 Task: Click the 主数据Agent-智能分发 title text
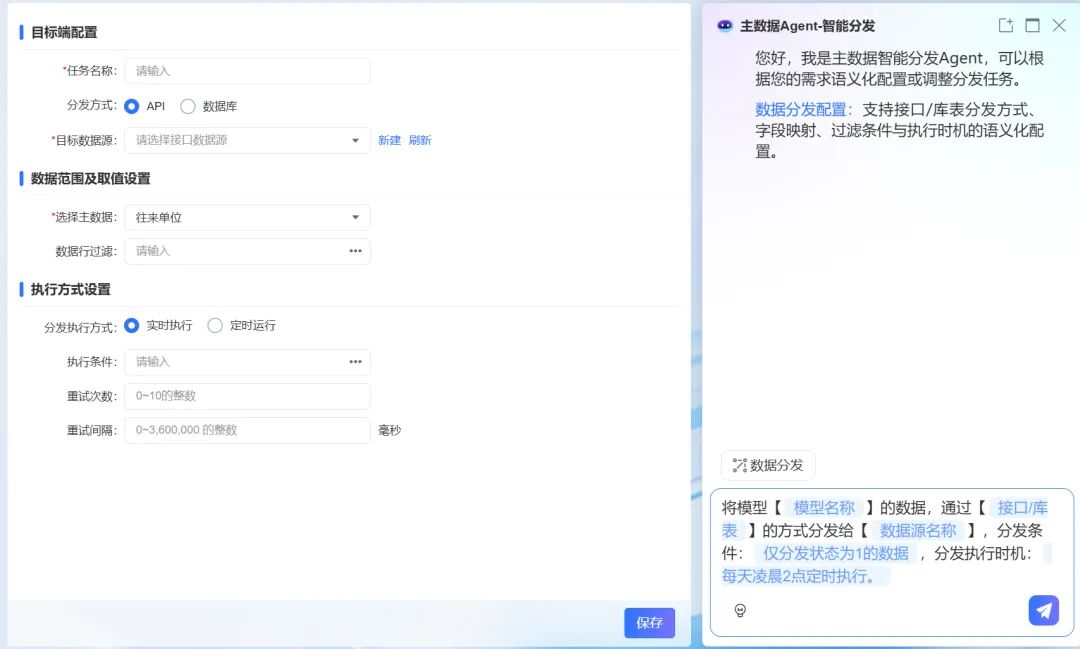pyautogui.click(x=807, y=26)
